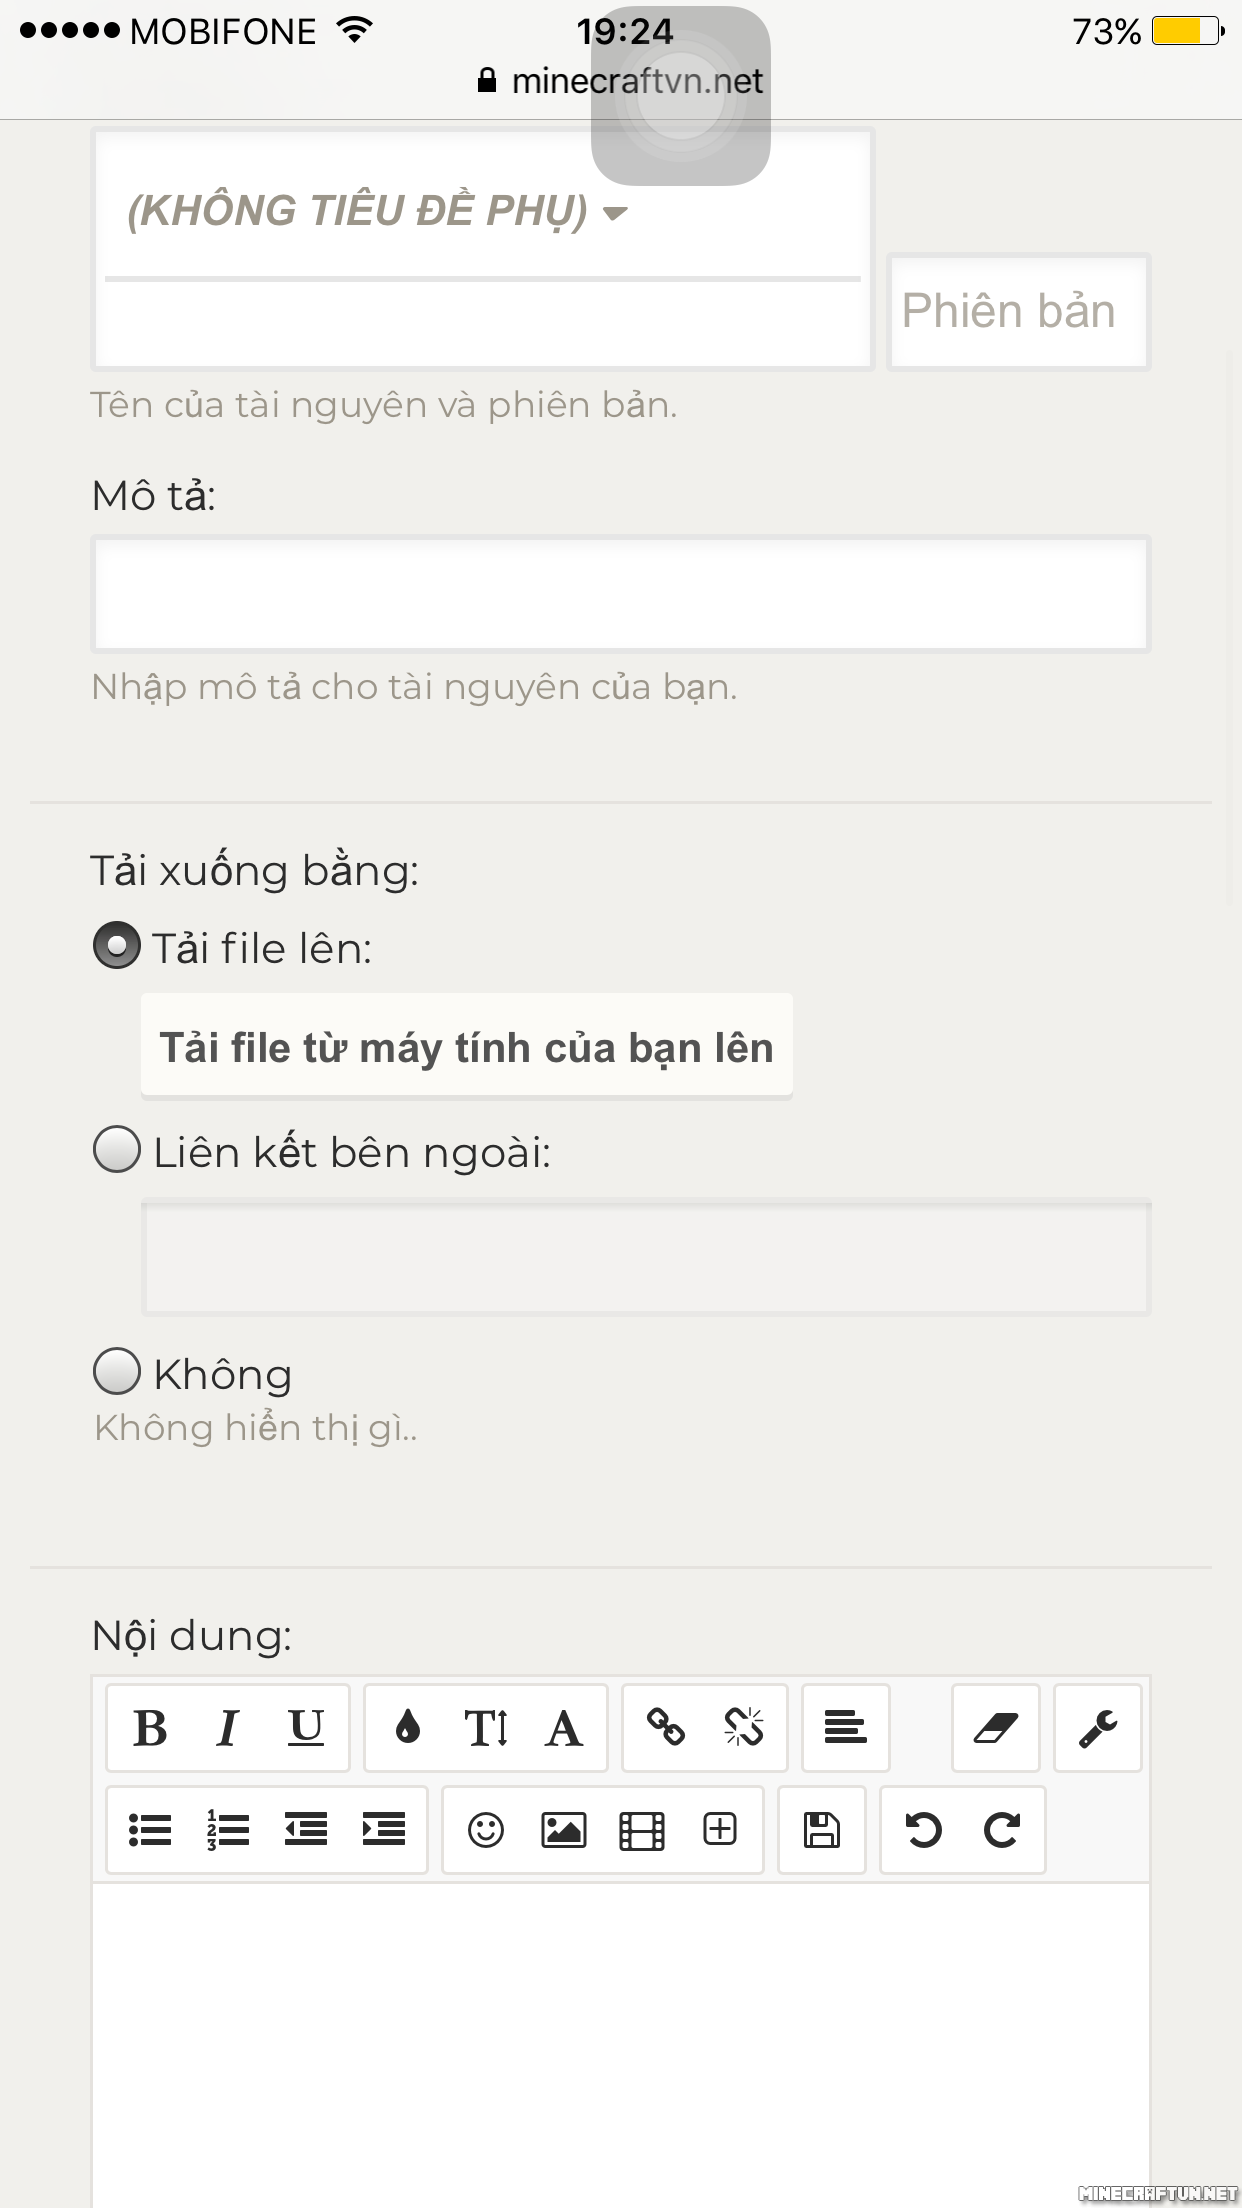Tap the minecraftvn.net address bar
The height and width of the screenshot is (2208, 1242).
[636, 81]
